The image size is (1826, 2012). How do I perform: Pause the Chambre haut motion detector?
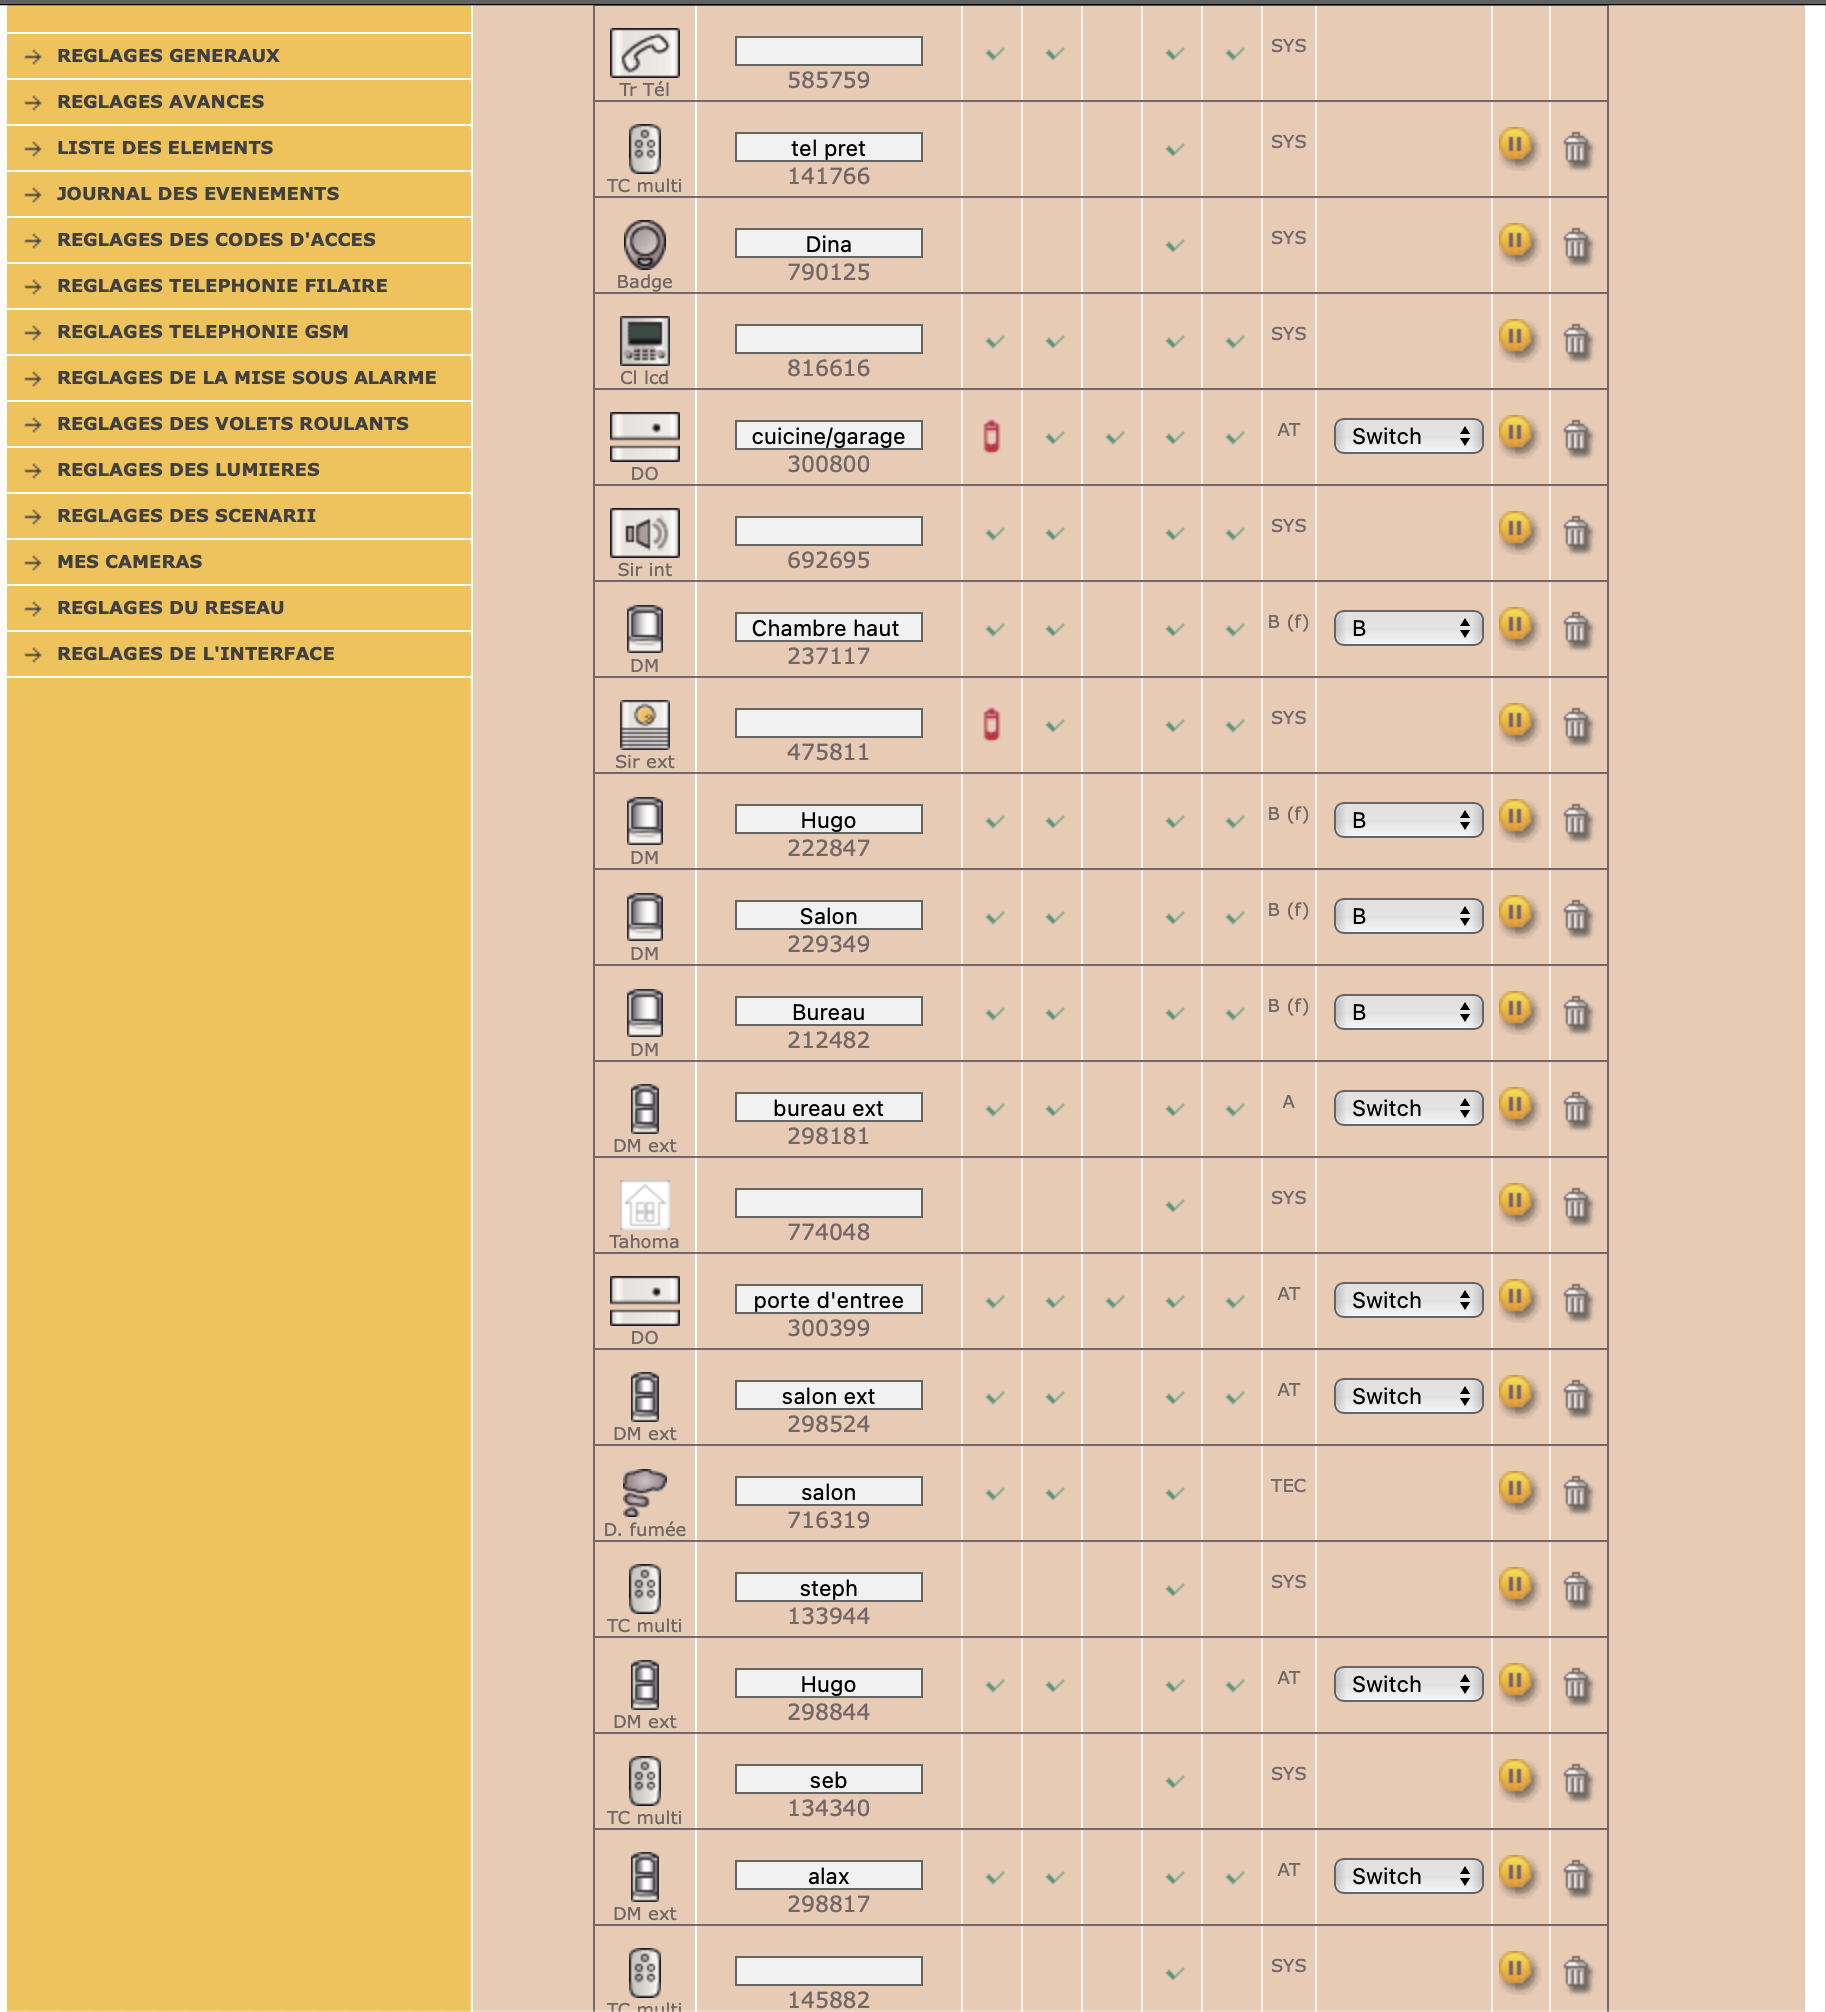1516,626
